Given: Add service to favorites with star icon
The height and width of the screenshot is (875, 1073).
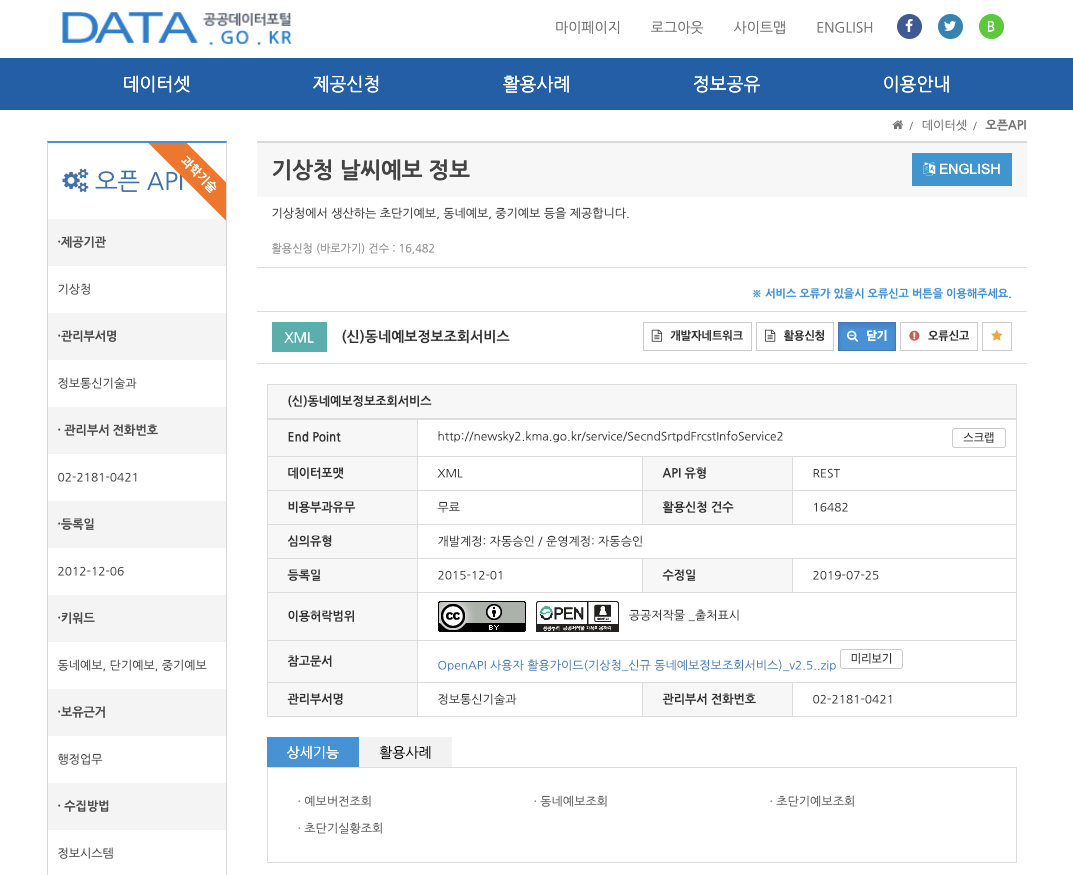Looking at the screenshot, I should pyautogui.click(x=996, y=336).
